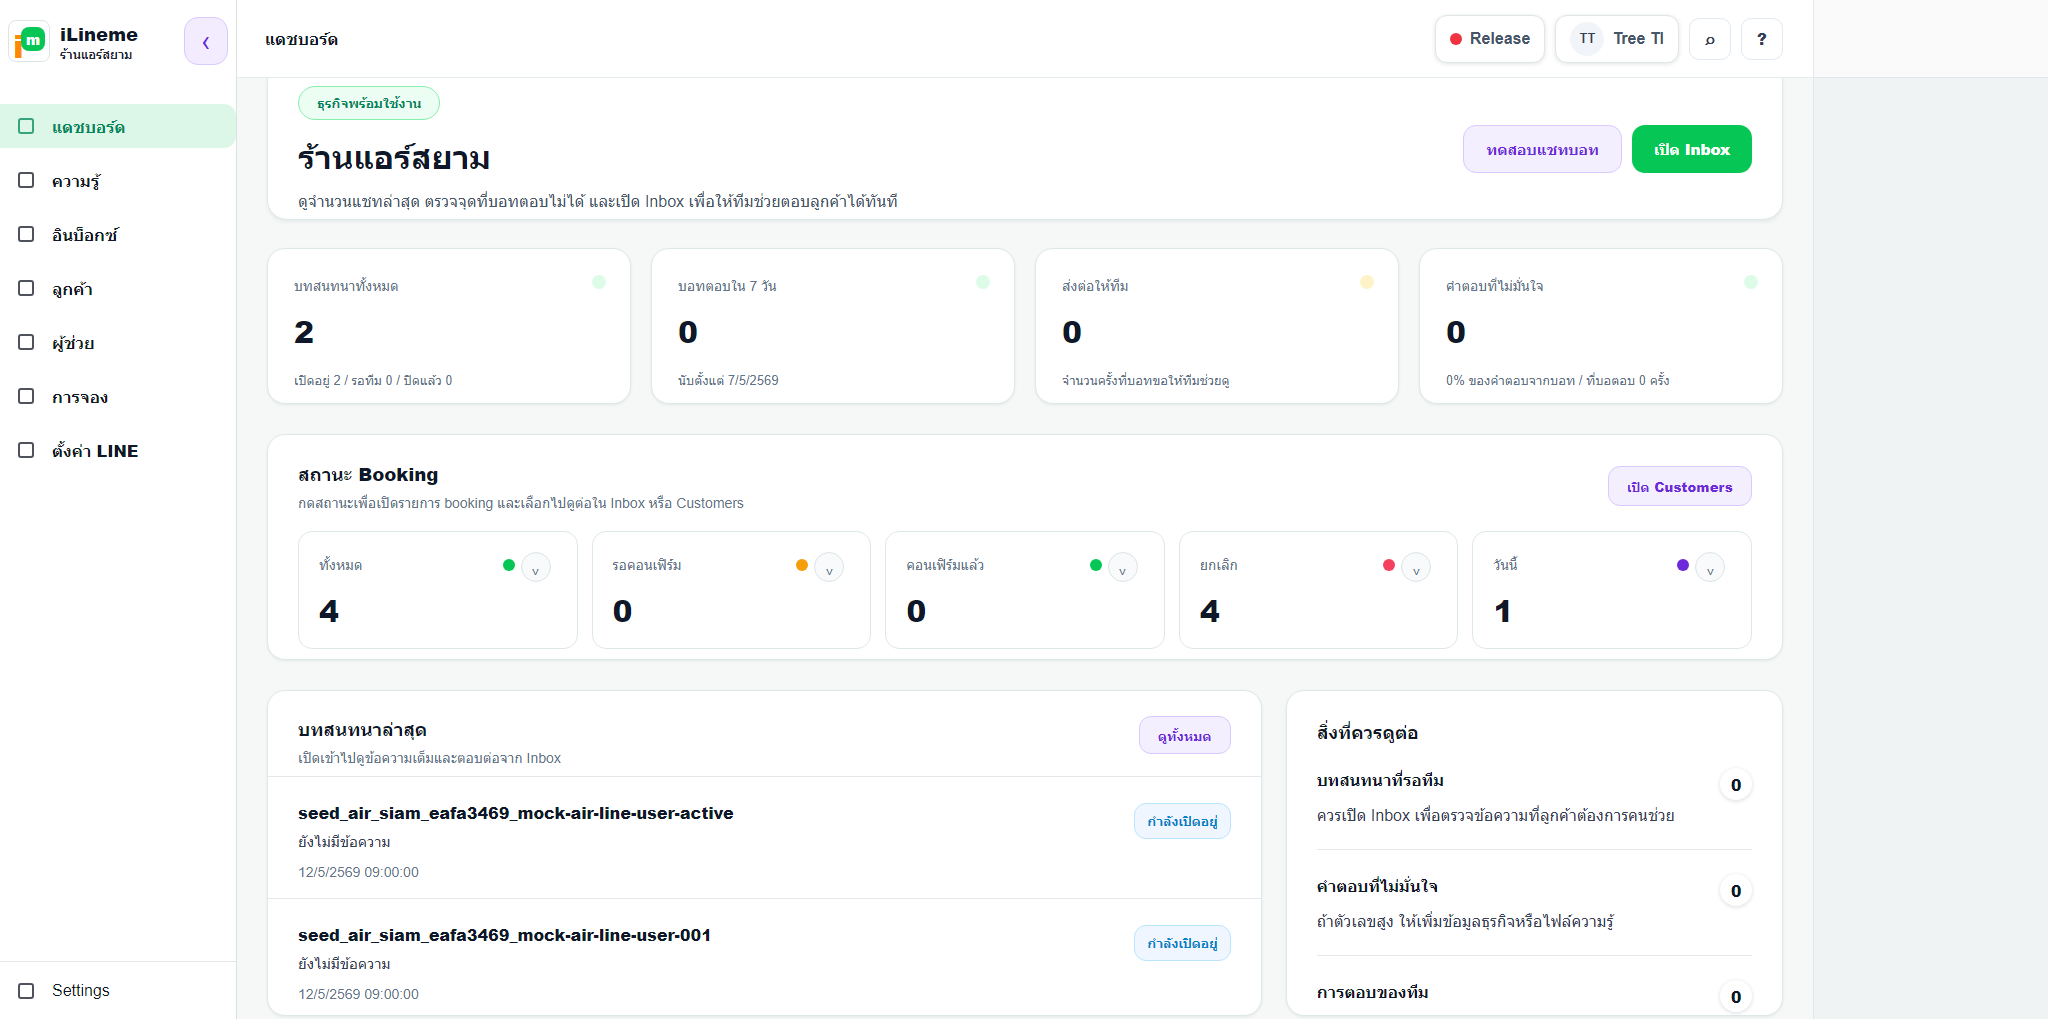Click the สถานะ Booking heading
This screenshot has height=1019, width=2048.
coord(368,474)
